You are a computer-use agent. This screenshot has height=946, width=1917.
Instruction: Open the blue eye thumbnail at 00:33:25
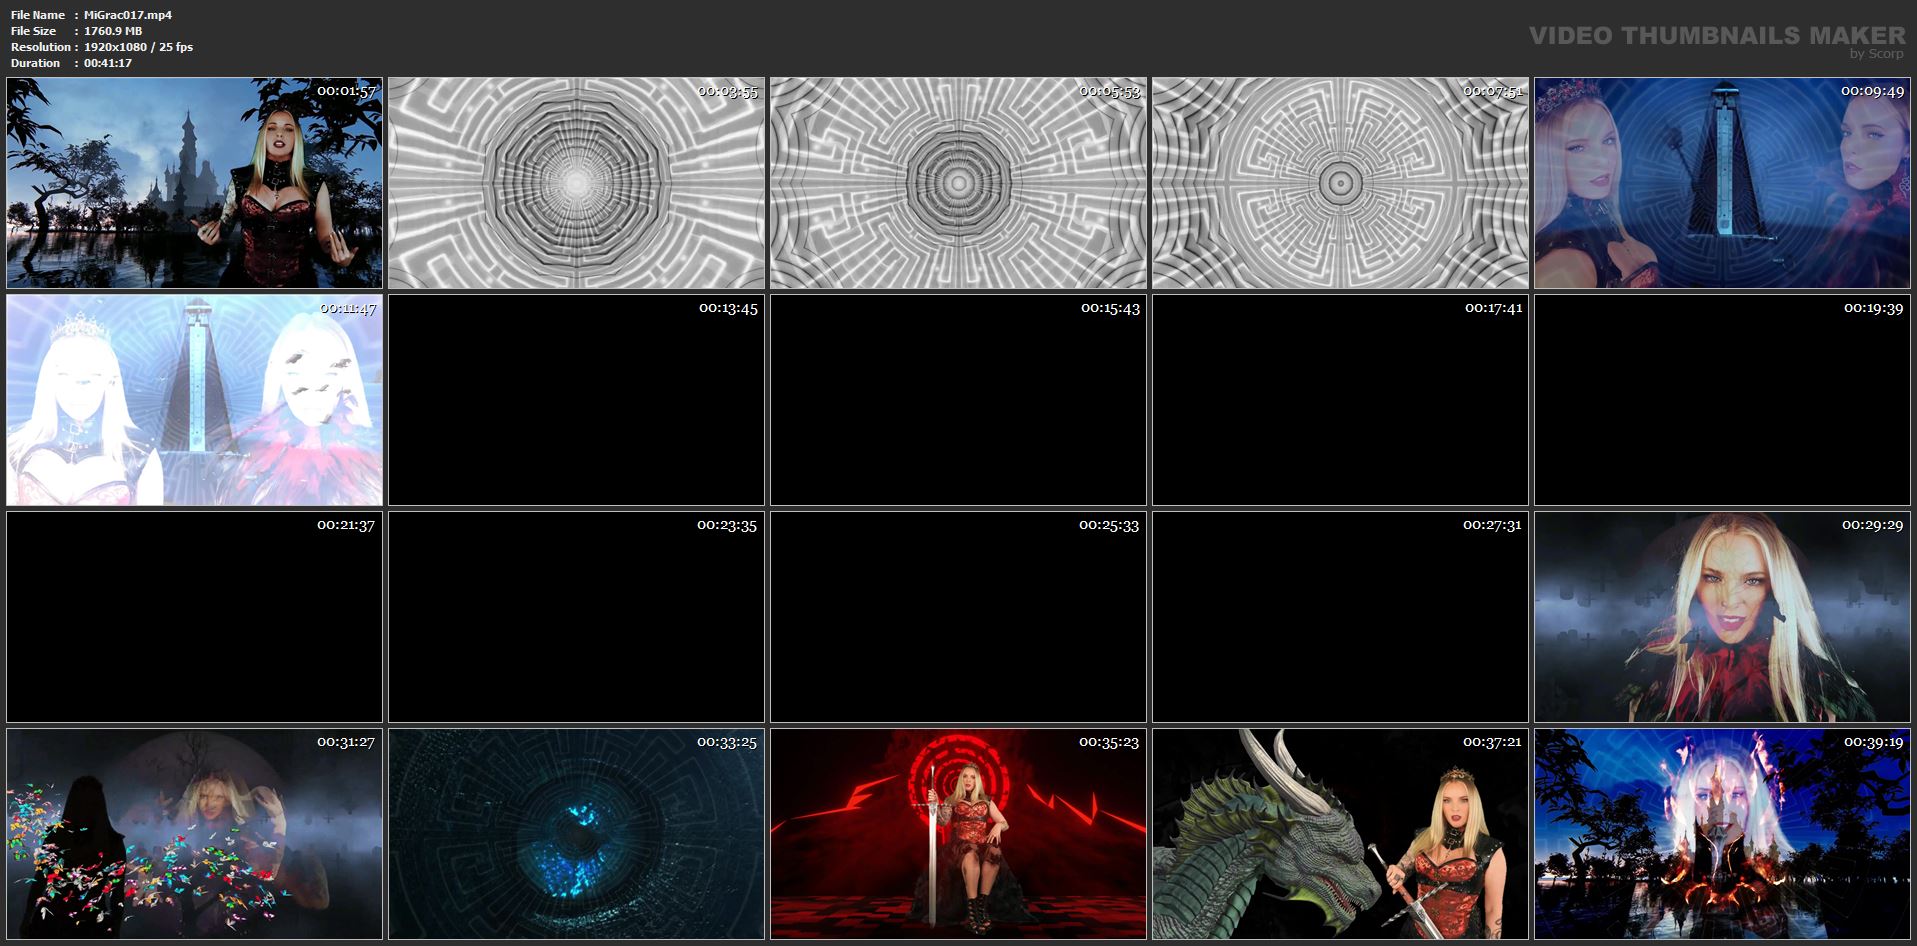tap(576, 834)
